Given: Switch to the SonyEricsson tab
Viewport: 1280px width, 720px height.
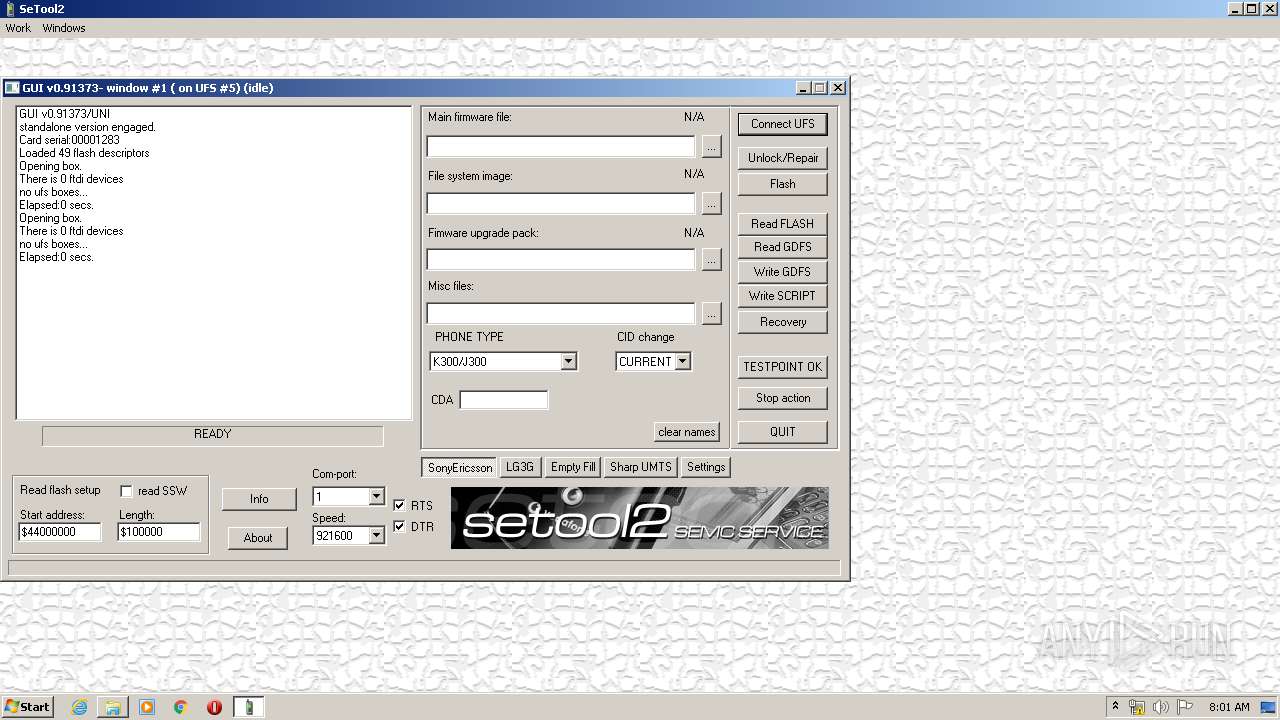Looking at the screenshot, I should point(460,467).
